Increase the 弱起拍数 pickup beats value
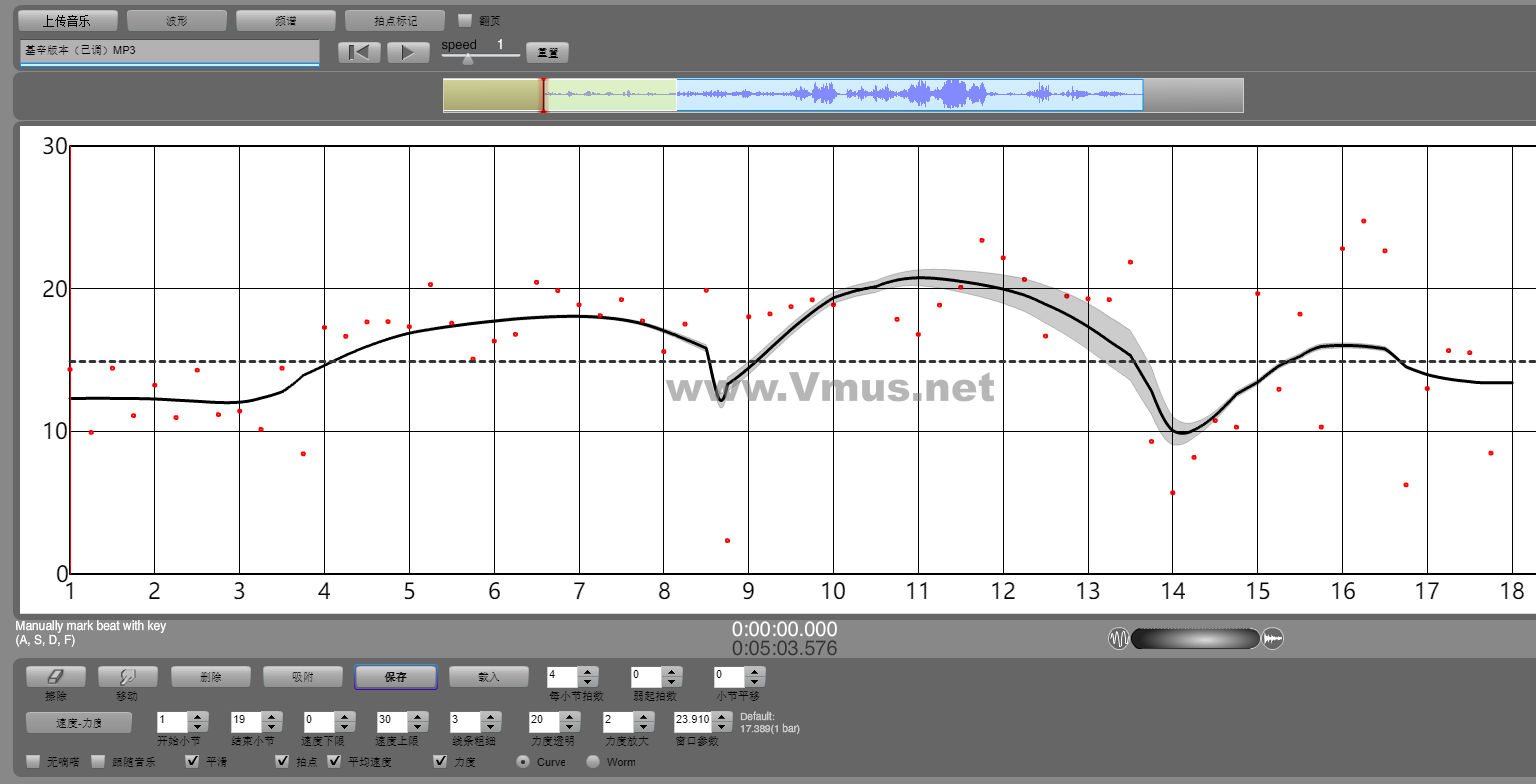The image size is (1536, 784). click(x=672, y=672)
